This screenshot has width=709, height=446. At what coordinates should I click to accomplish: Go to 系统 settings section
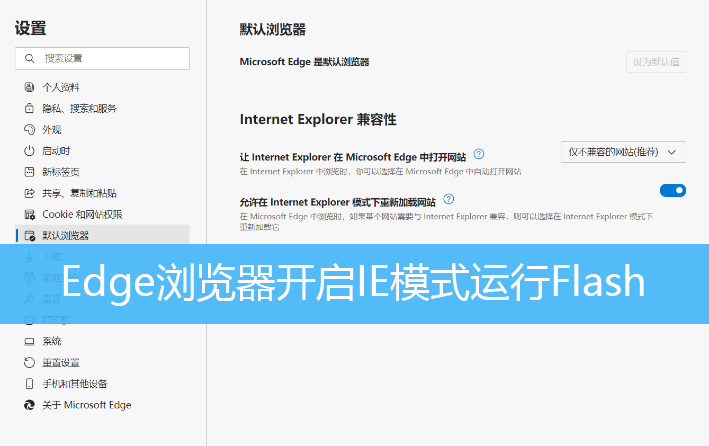pyautogui.click(x=51, y=341)
